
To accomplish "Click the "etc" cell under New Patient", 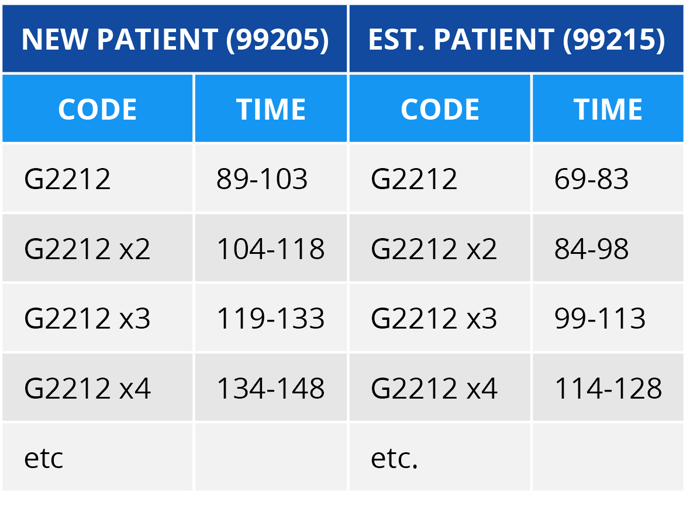I will (x=44, y=458).
